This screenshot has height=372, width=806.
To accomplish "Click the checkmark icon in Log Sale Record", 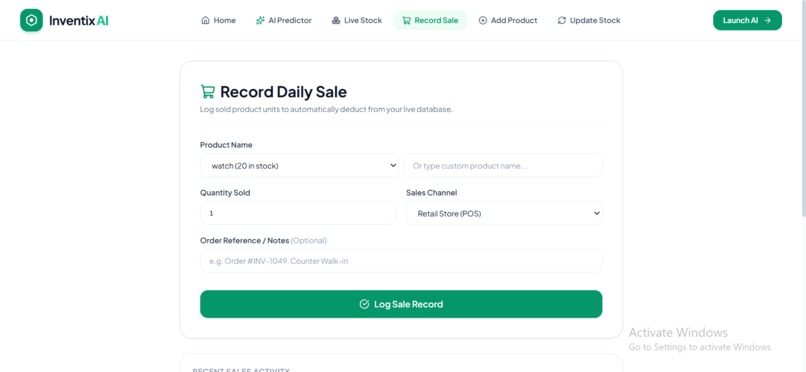I will (364, 304).
